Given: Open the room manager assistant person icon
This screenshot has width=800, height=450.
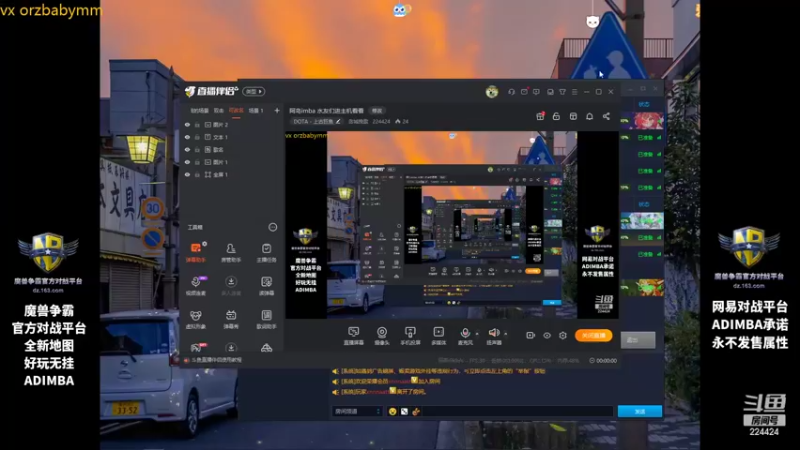Looking at the screenshot, I should pyautogui.click(x=231, y=252).
